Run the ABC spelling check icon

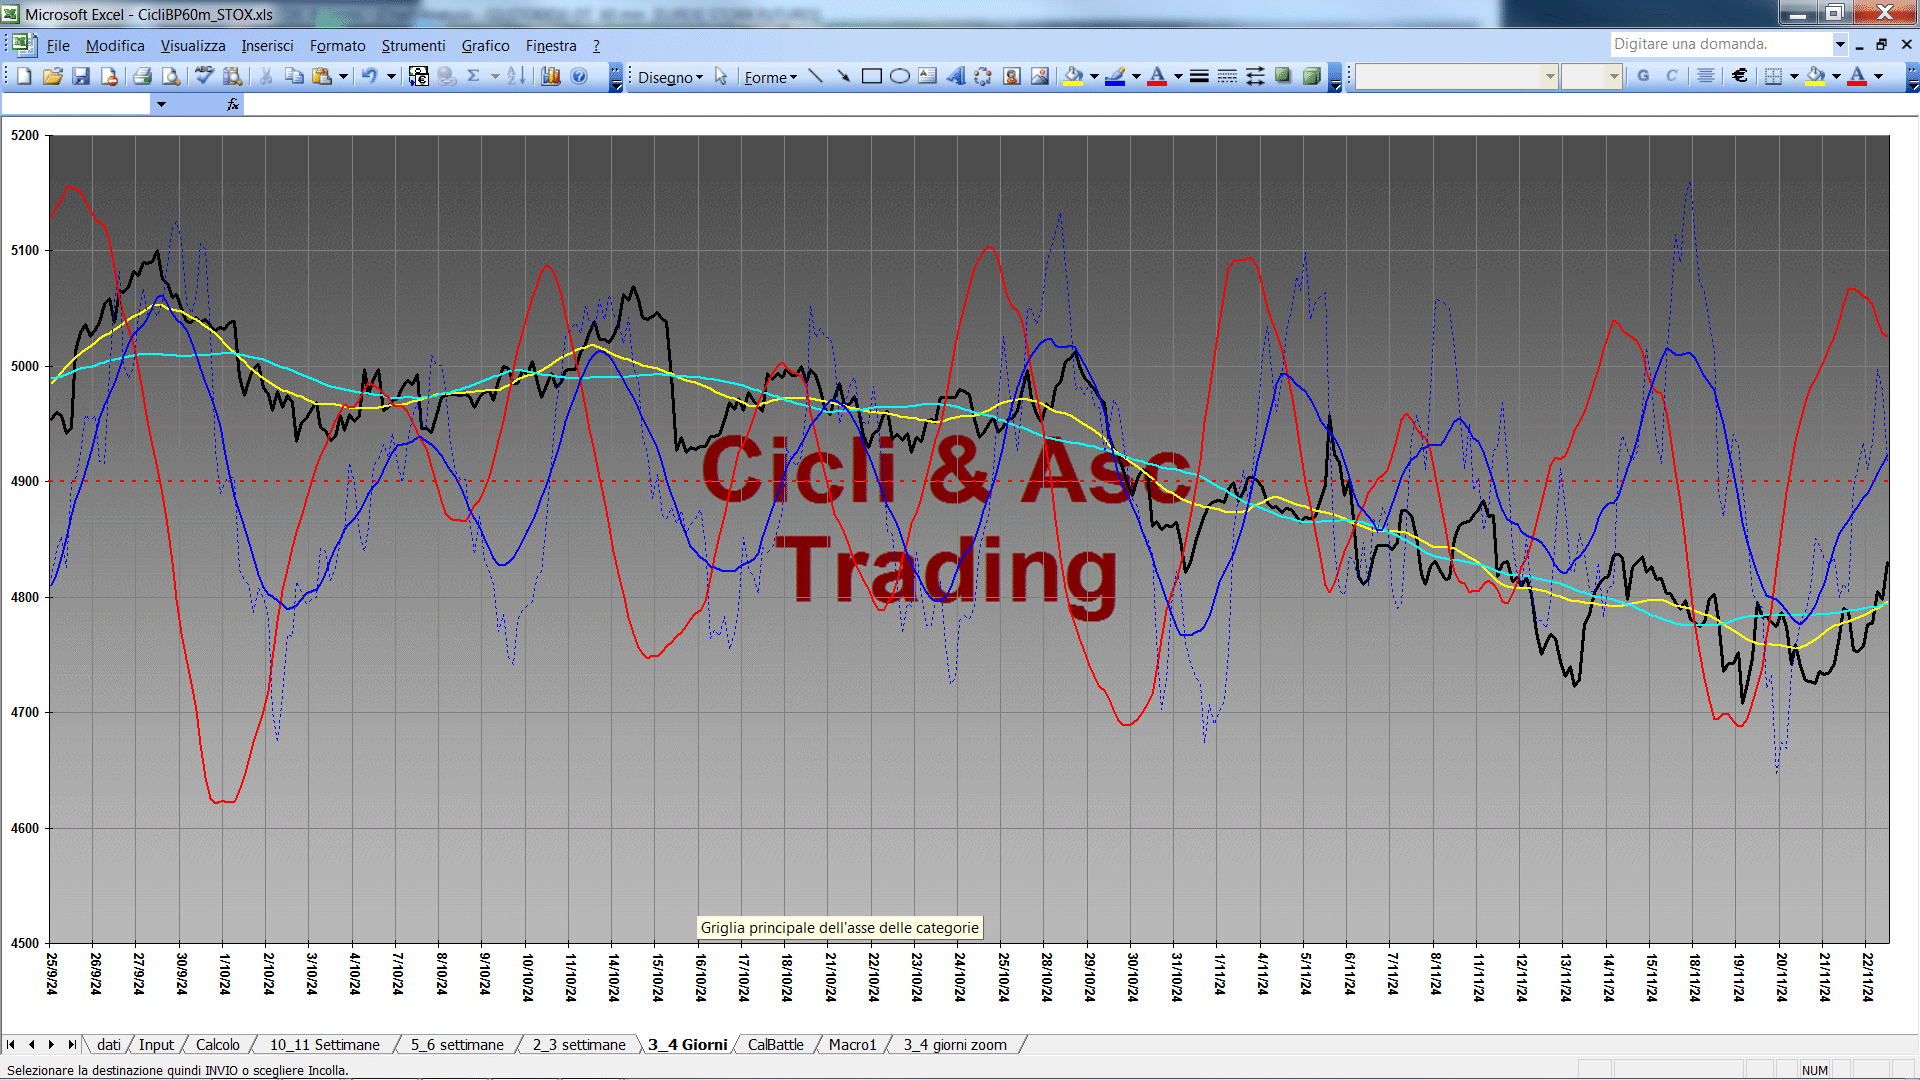click(x=204, y=76)
